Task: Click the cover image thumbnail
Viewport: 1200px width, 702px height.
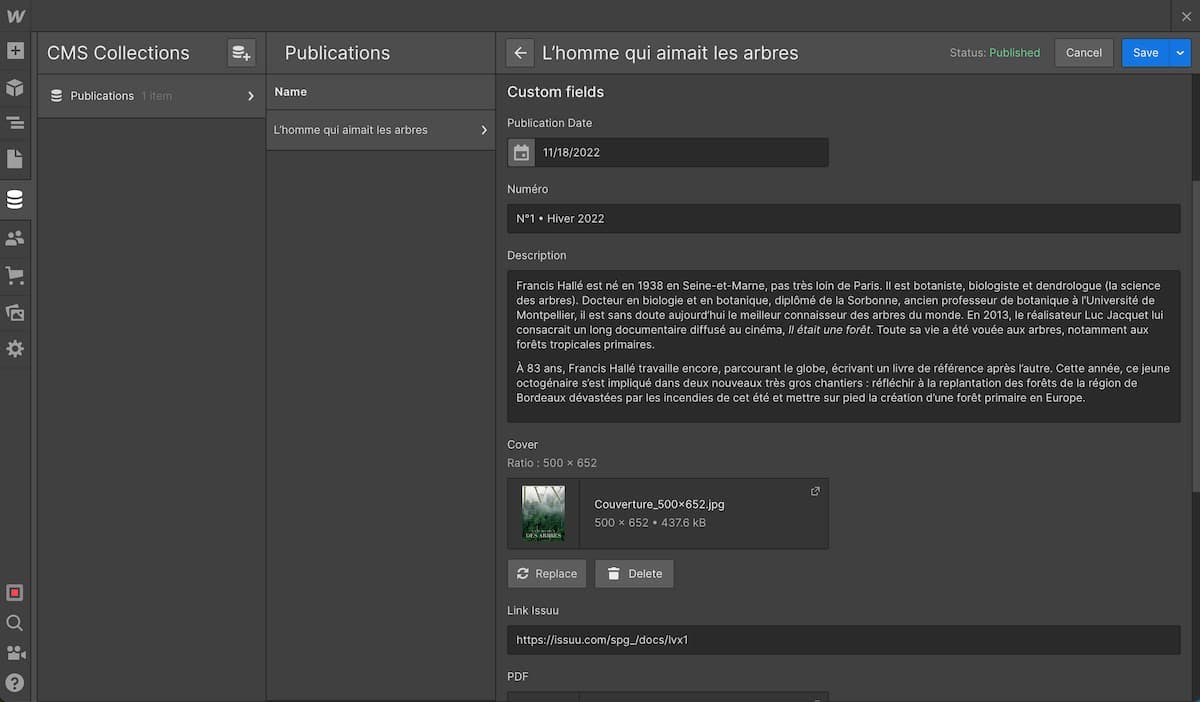Action: (543, 514)
